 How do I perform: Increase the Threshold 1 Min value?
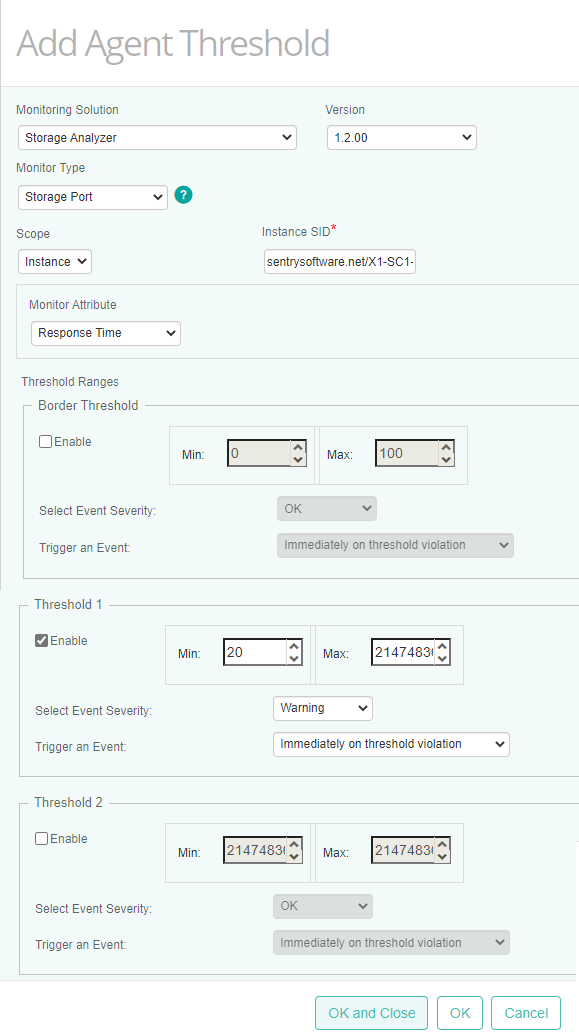tap(294, 646)
